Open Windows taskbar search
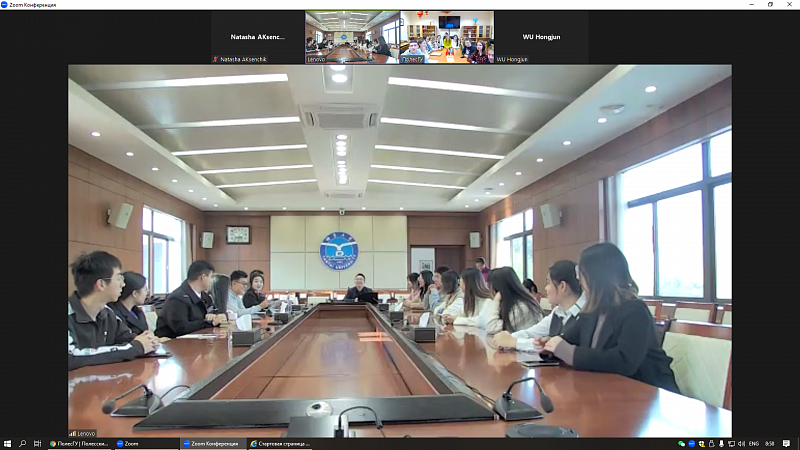The image size is (800, 450). 22,443
